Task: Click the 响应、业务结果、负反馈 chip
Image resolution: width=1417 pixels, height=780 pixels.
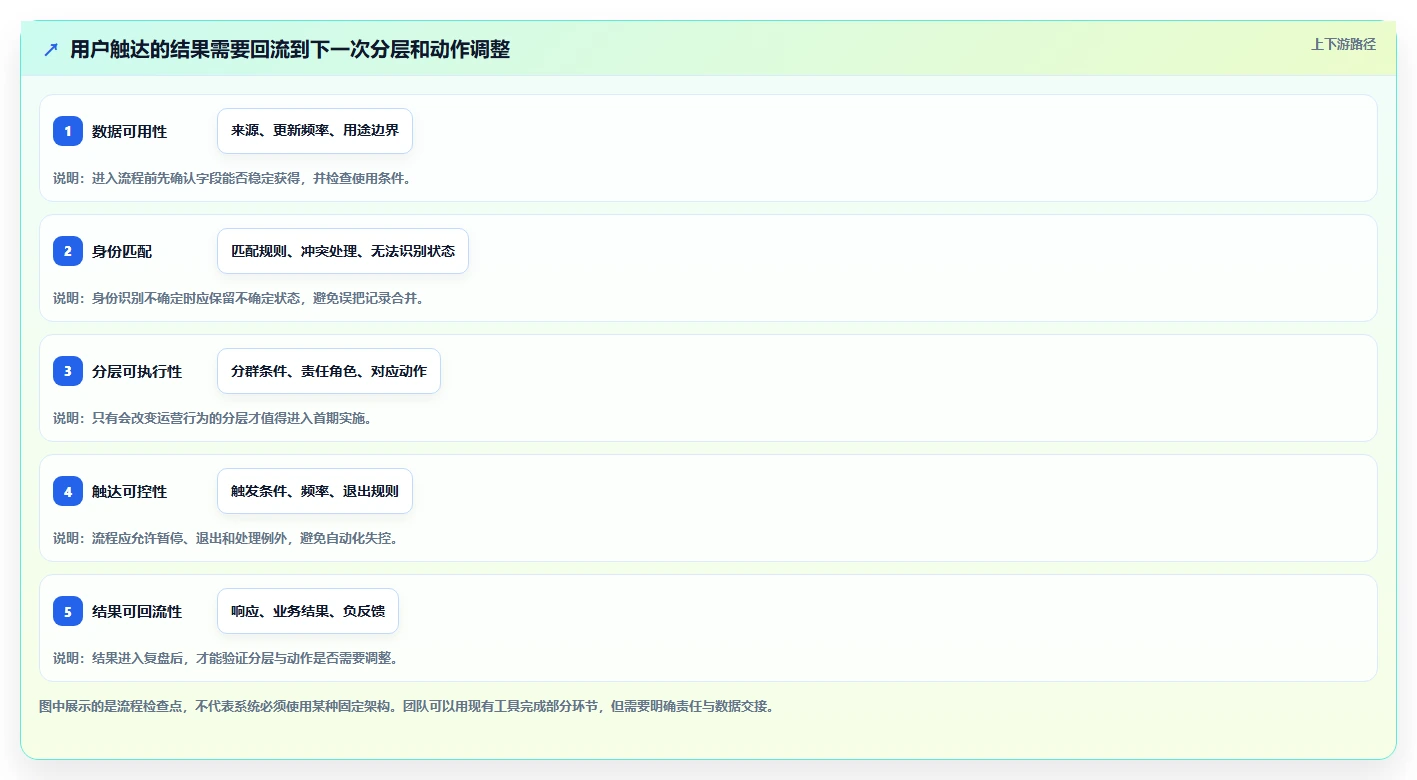Action: pyautogui.click(x=308, y=611)
